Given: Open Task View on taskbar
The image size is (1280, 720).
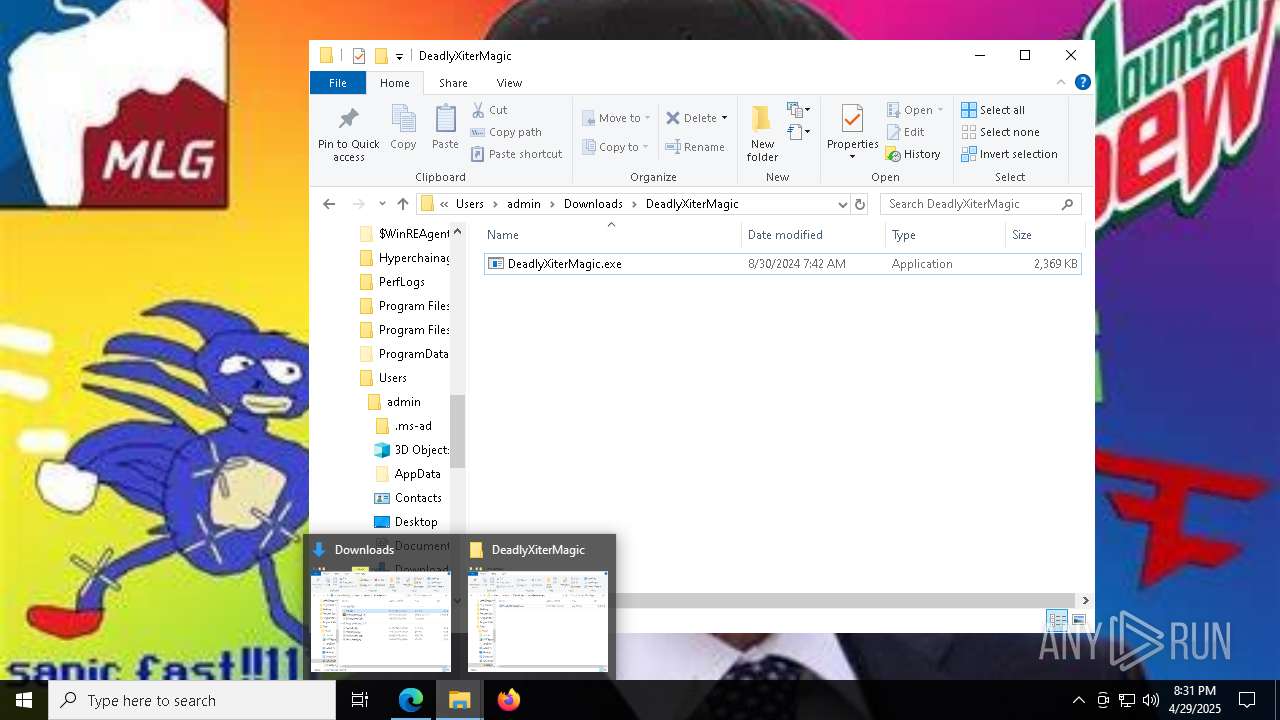Looking at the screenshot, I should tap(360, 700).
